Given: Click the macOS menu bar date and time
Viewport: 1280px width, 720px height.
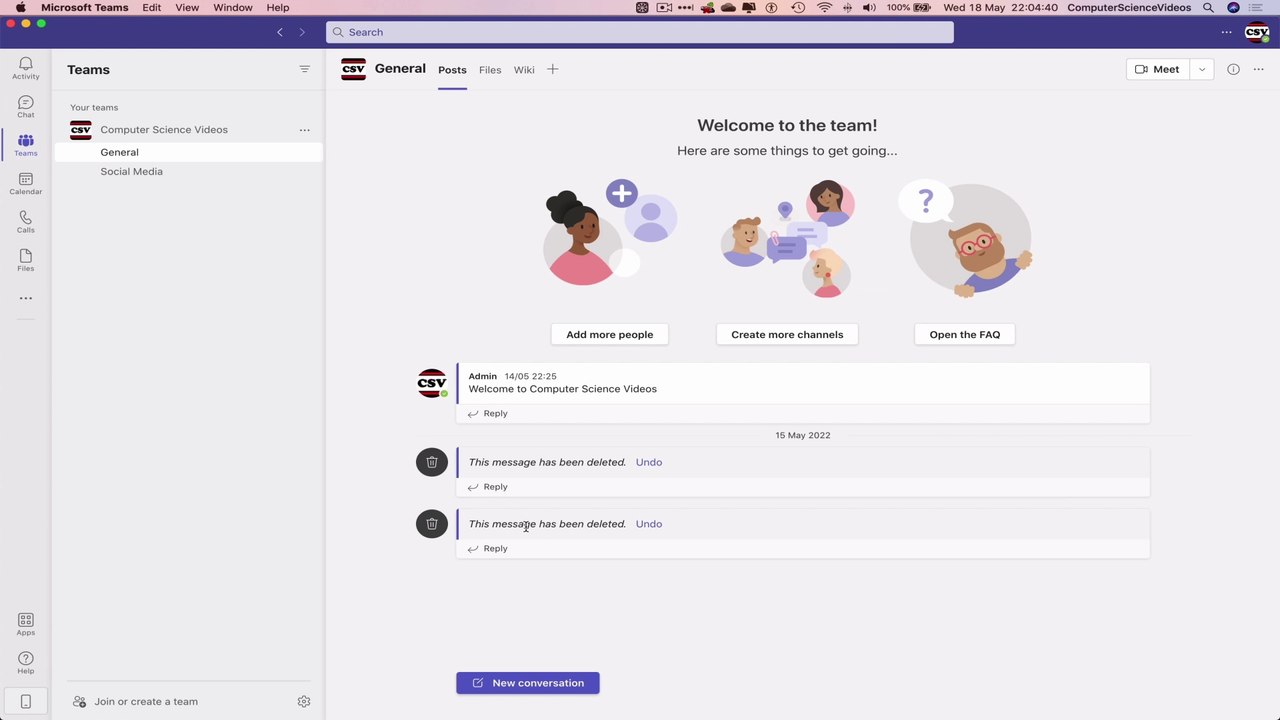Looking at the screenshot, I should point(999,8).
